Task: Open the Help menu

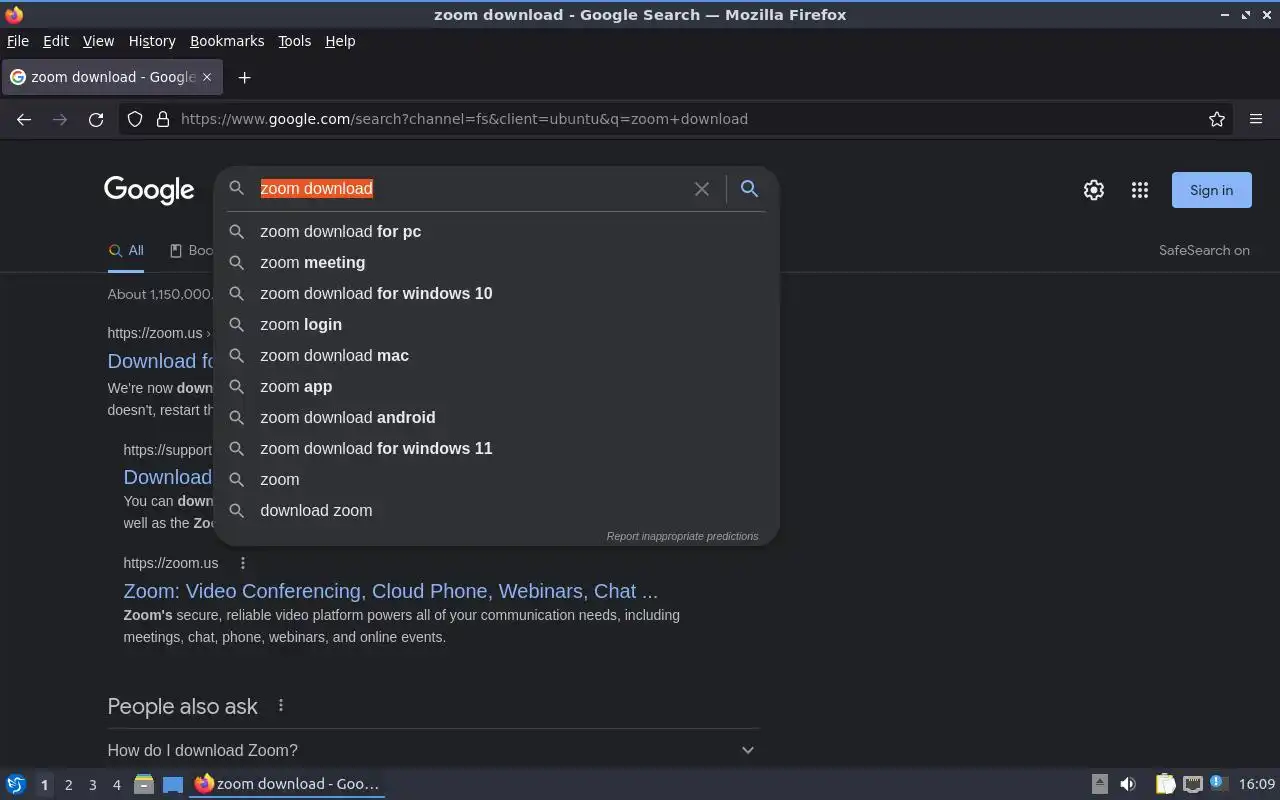Action: 340,41
